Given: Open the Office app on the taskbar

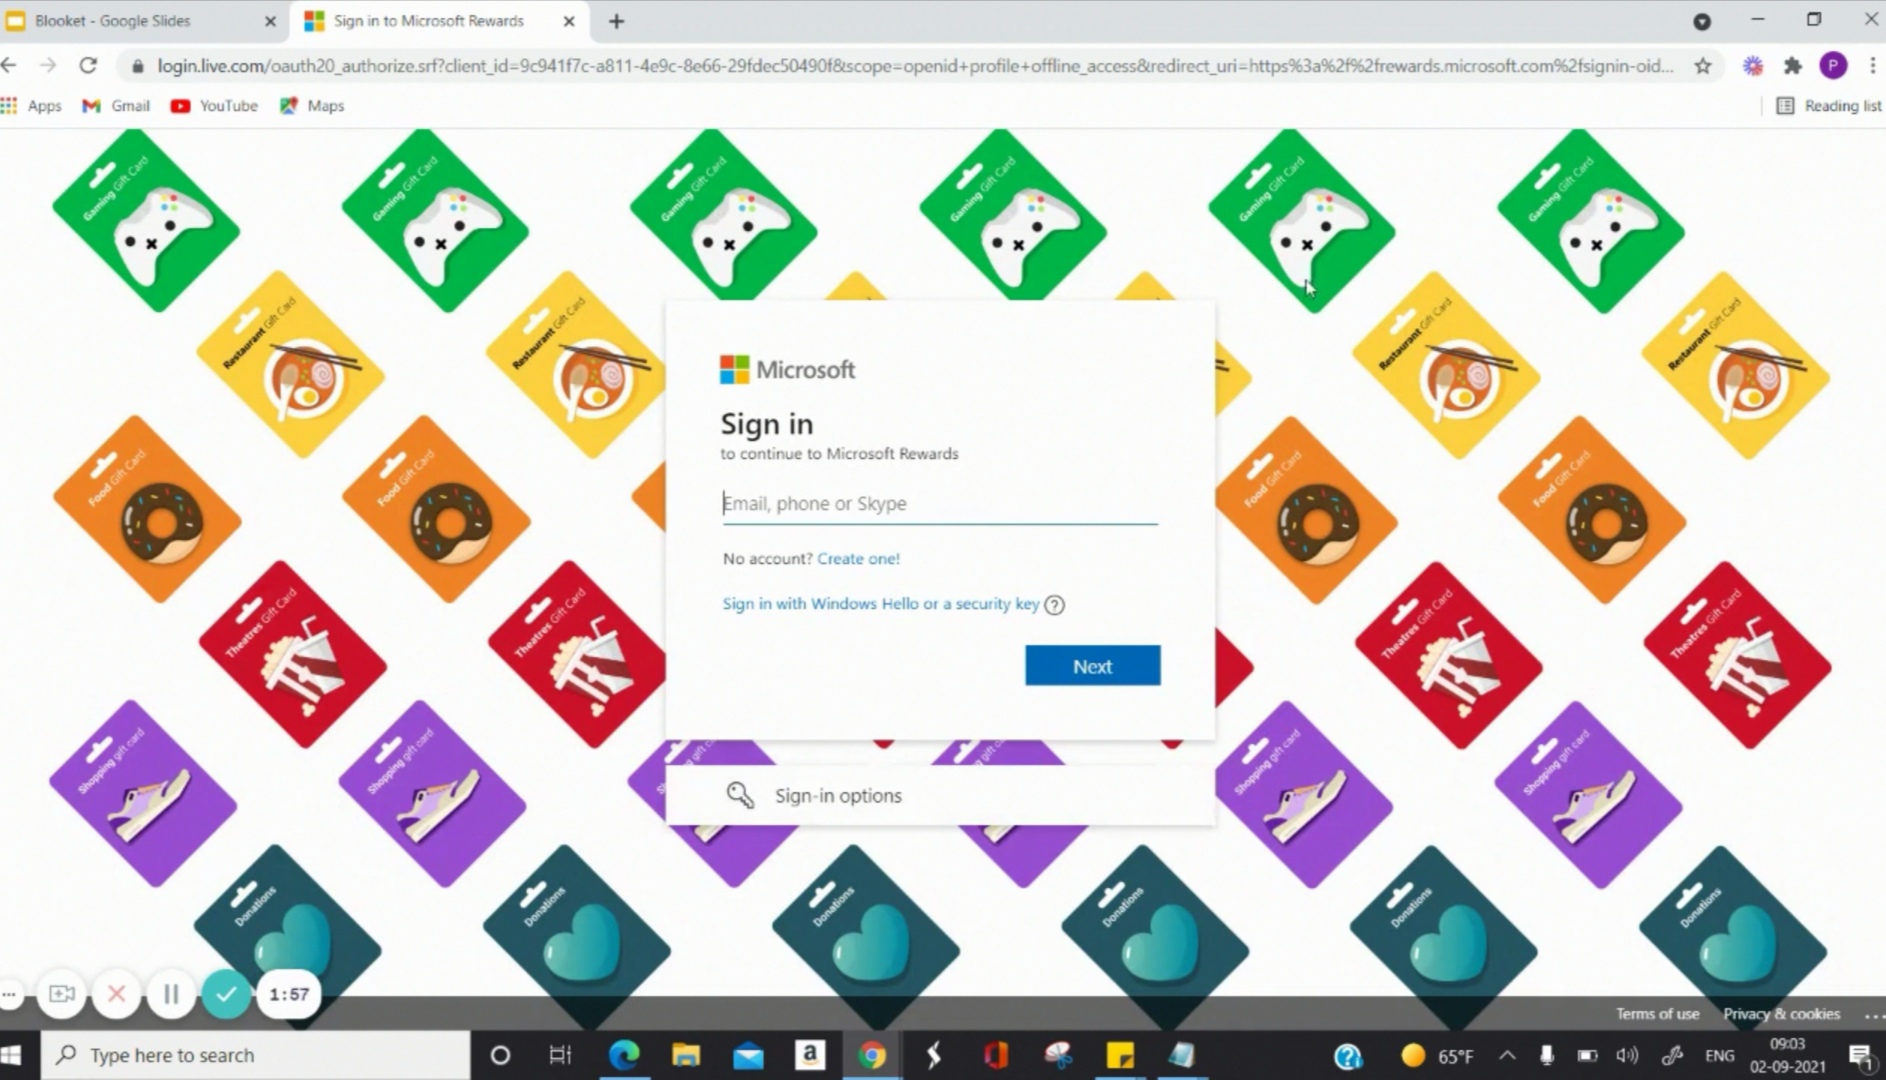Looking at the screenshot, I should click(x=996, y=1055).
